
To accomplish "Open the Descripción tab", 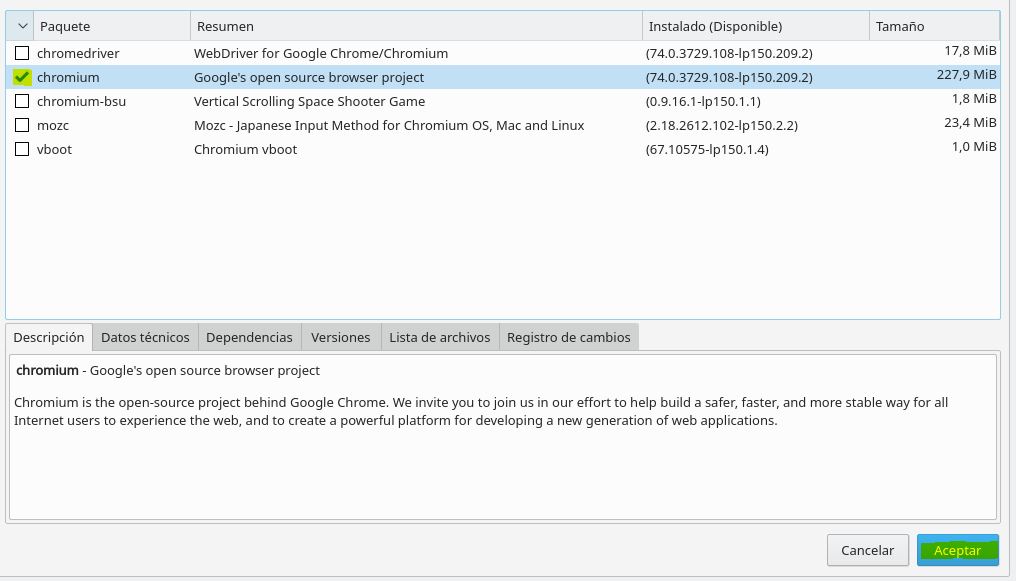I will [49, 337].
